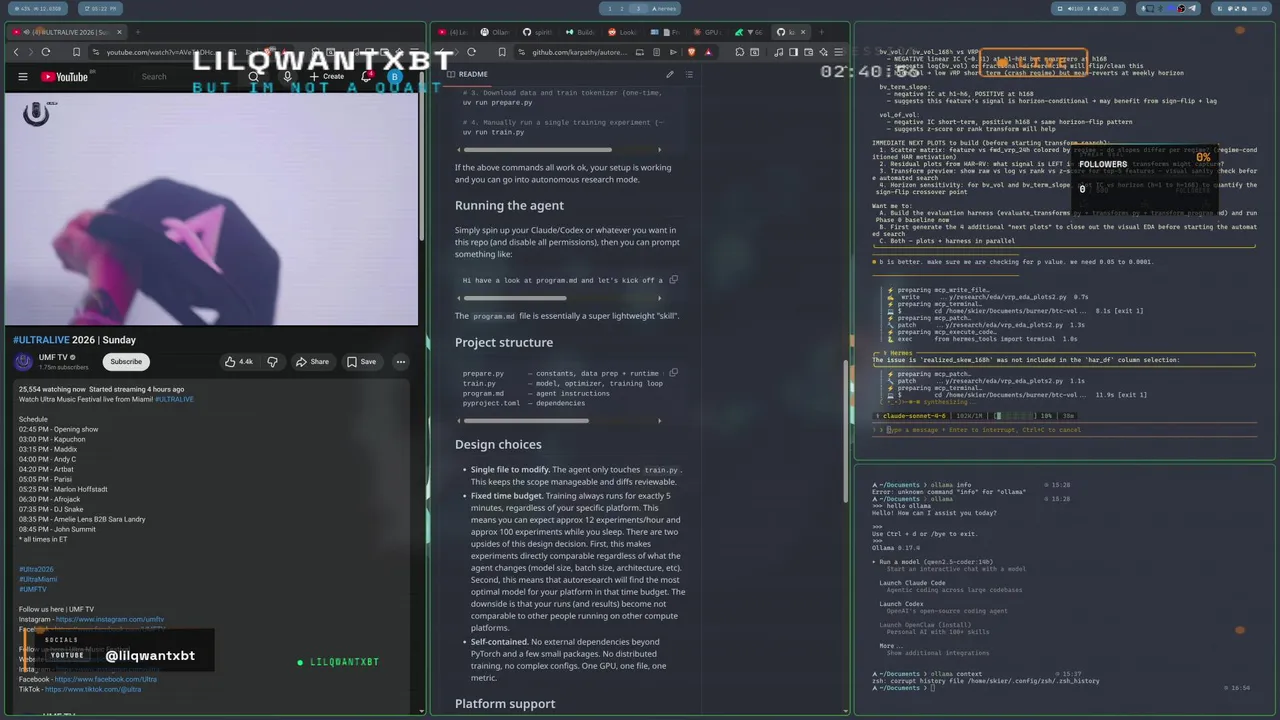Go back in the YouTube browser window
Image resolution: width=1280 pixels, height=720 pixels.
click(x=16, y=52)
